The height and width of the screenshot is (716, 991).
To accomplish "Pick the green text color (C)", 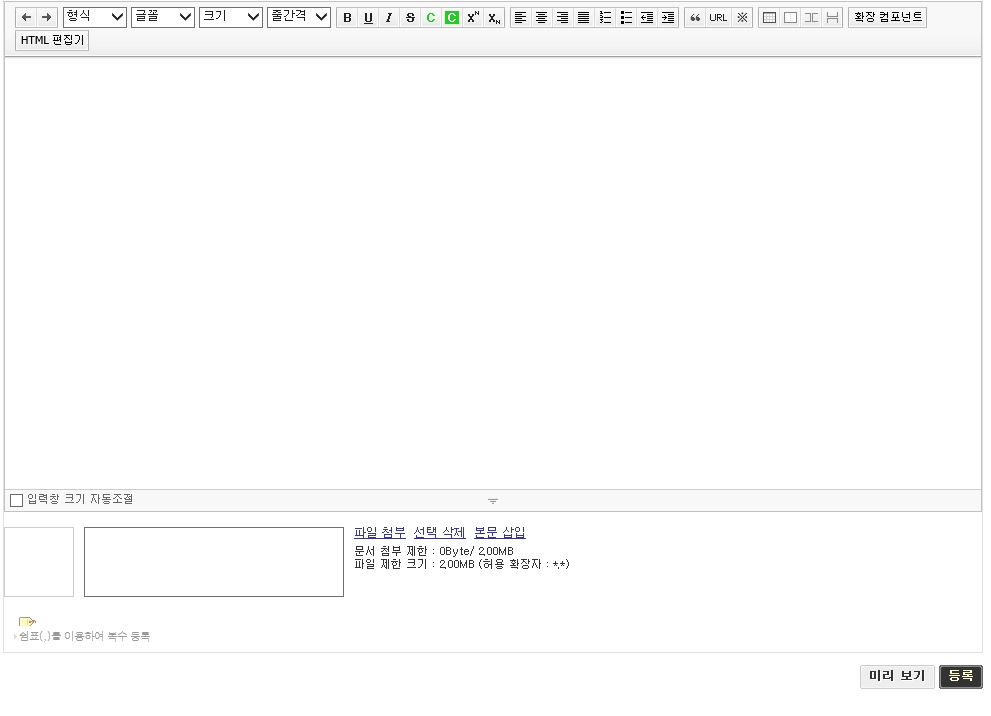I will pyautogui.click(x=431, y=18).
